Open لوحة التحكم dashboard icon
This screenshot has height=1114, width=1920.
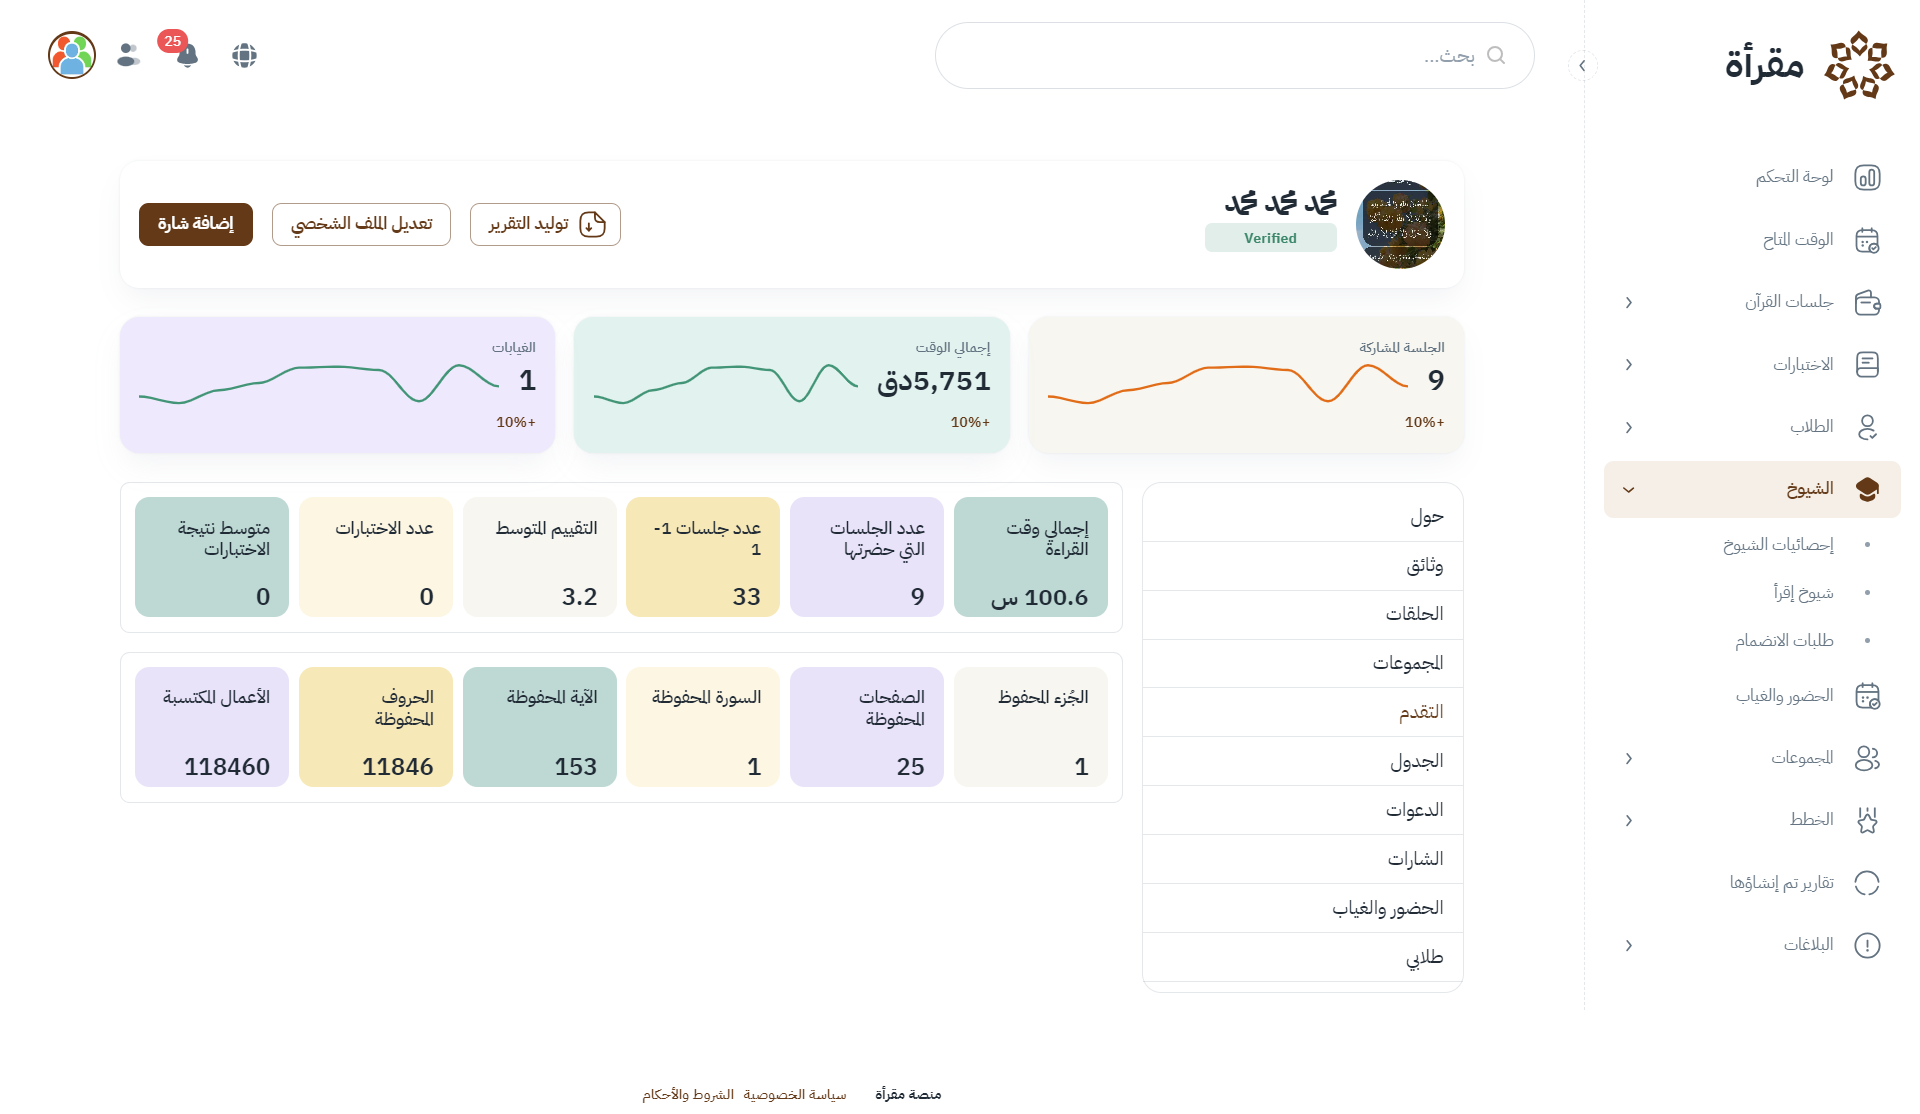tap(1867, 177)
